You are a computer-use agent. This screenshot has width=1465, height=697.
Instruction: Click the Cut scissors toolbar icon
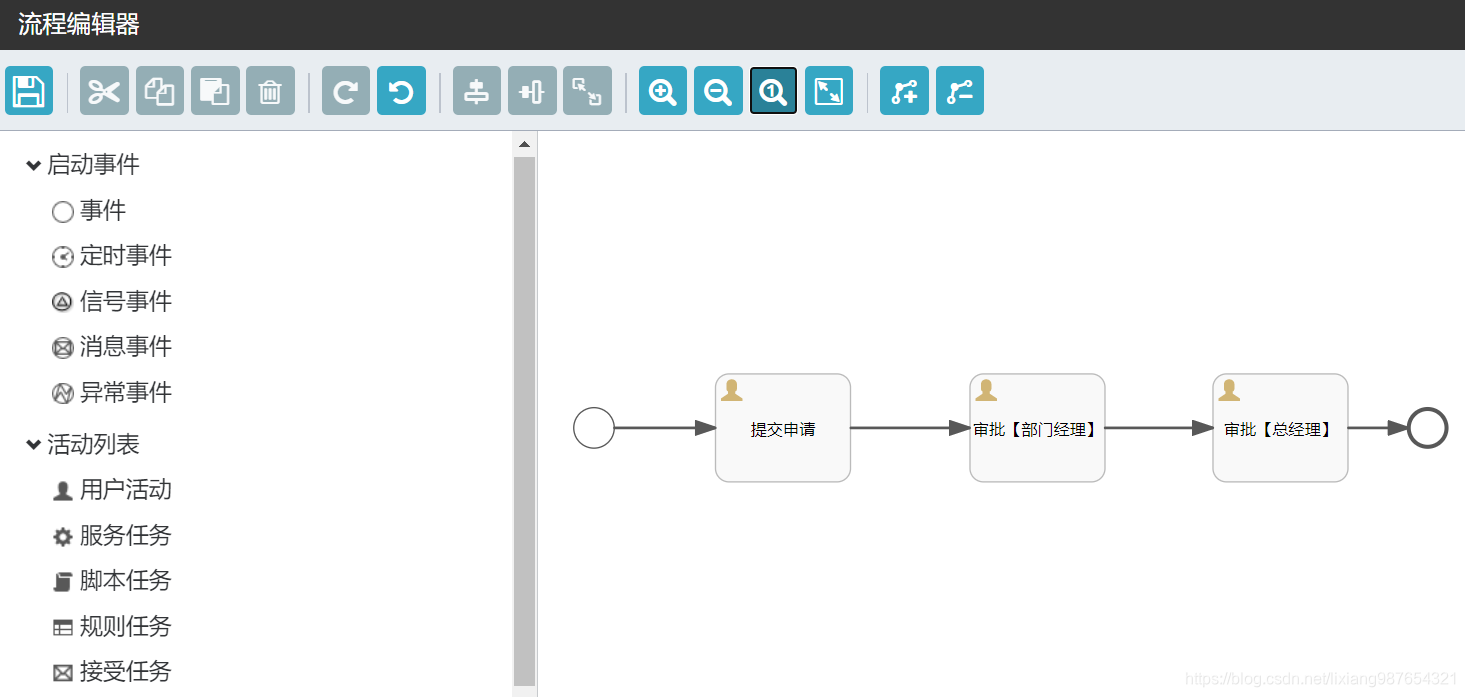[x=104, y=91]
